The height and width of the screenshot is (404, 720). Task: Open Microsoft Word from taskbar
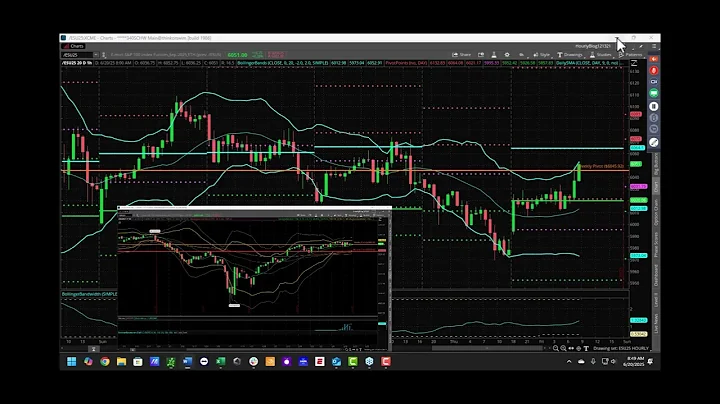(x=187, y=362)
